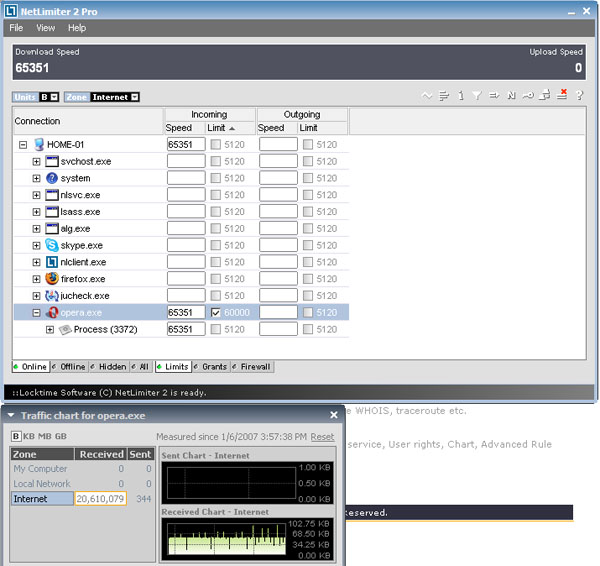Image resolution: width=600 pixels, height=566 pixels.
Task: Click the double-arrow toolbar icon
Action: [x=494, y=95]
